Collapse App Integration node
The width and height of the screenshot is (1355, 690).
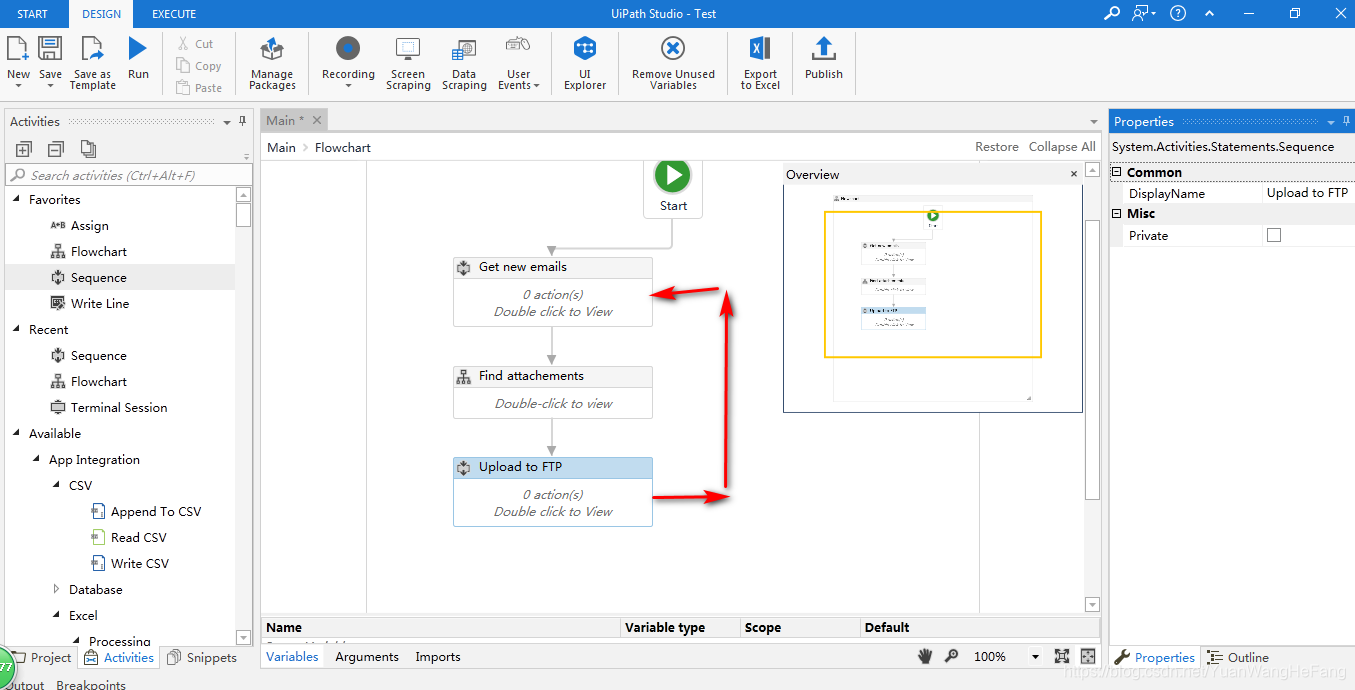[x=36, y=459]
